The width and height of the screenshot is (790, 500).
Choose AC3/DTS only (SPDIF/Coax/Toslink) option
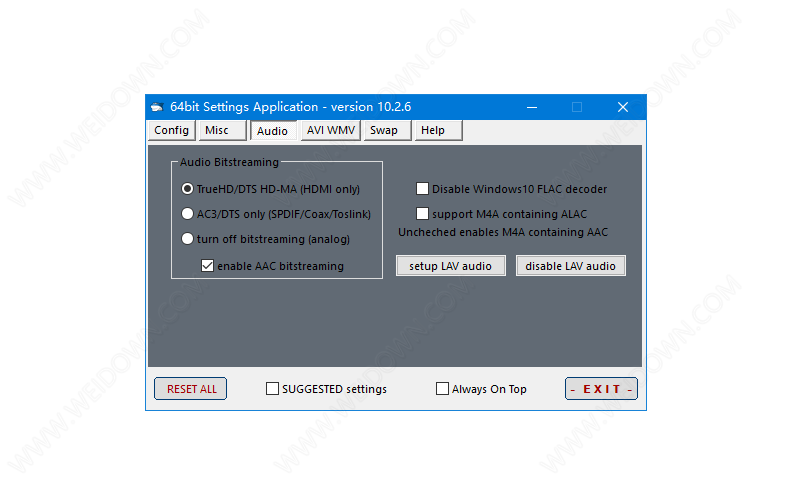(187, 213)
